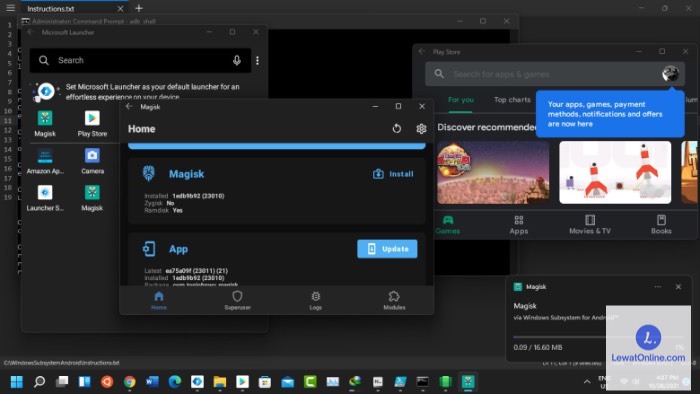Viewport: 700px width, 394px height.
Task: Open Books section in Play Store
Action: [661, 224]
